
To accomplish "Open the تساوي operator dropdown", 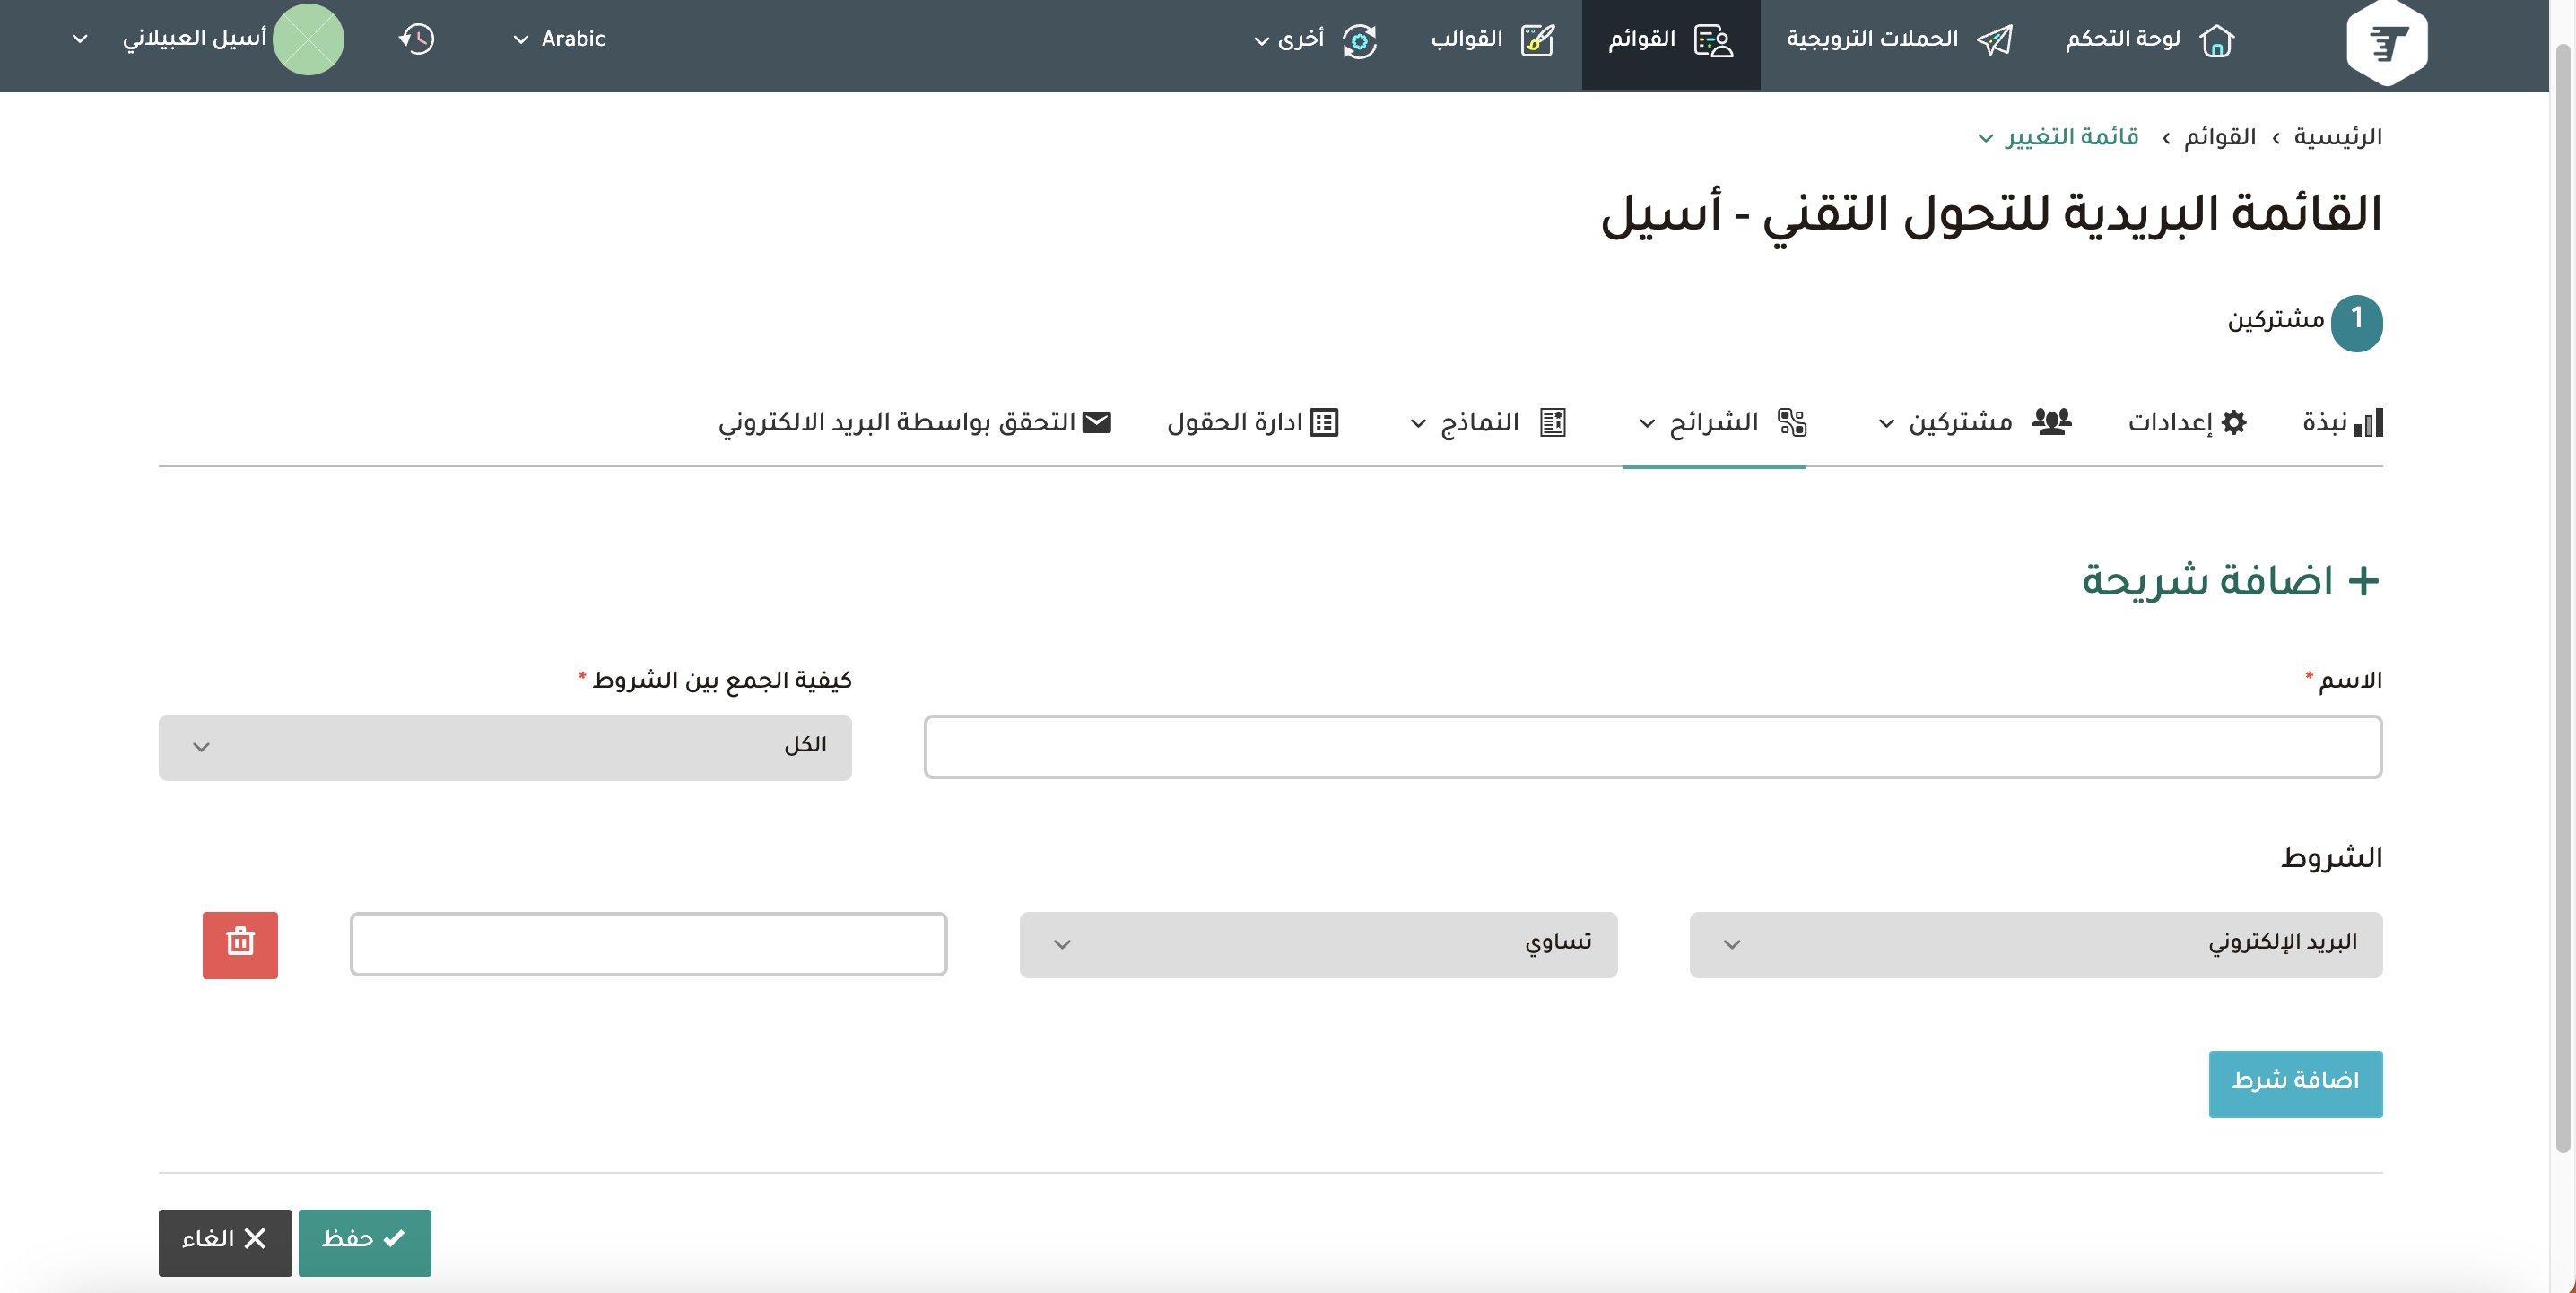I will click(1317, 944).
